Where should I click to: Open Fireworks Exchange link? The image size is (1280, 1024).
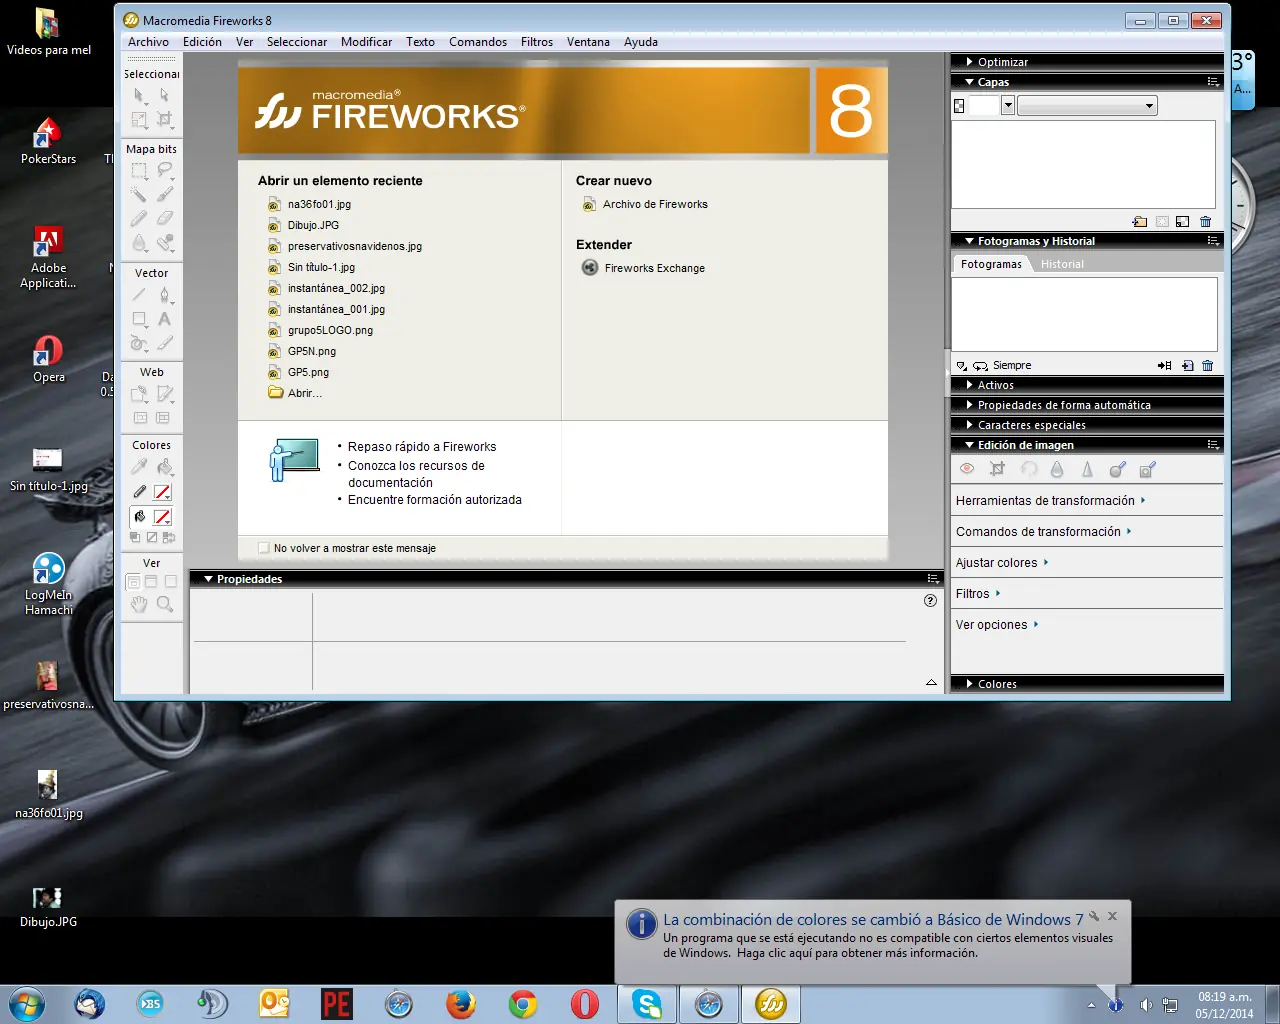pyautogui.click(x=655, y=268)
